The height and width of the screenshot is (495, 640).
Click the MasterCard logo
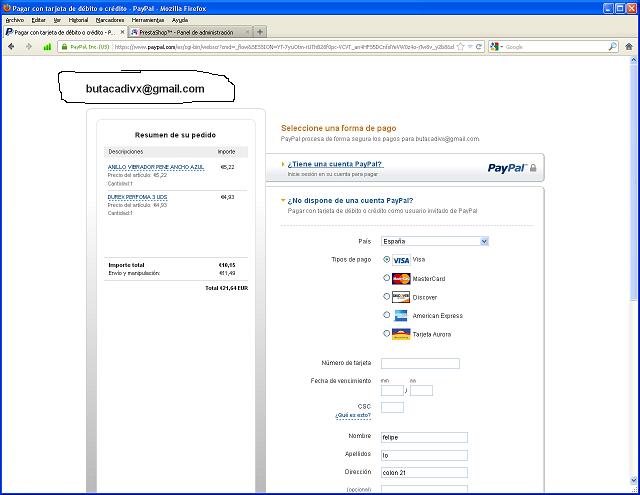pos(401,279)
